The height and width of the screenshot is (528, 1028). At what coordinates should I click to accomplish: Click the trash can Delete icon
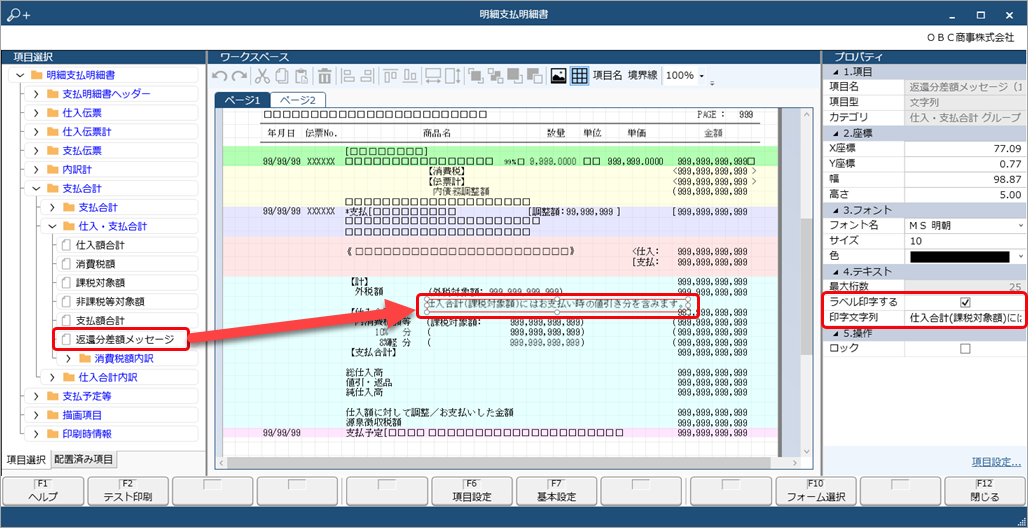pyautogui.click(x=325, y=76)
